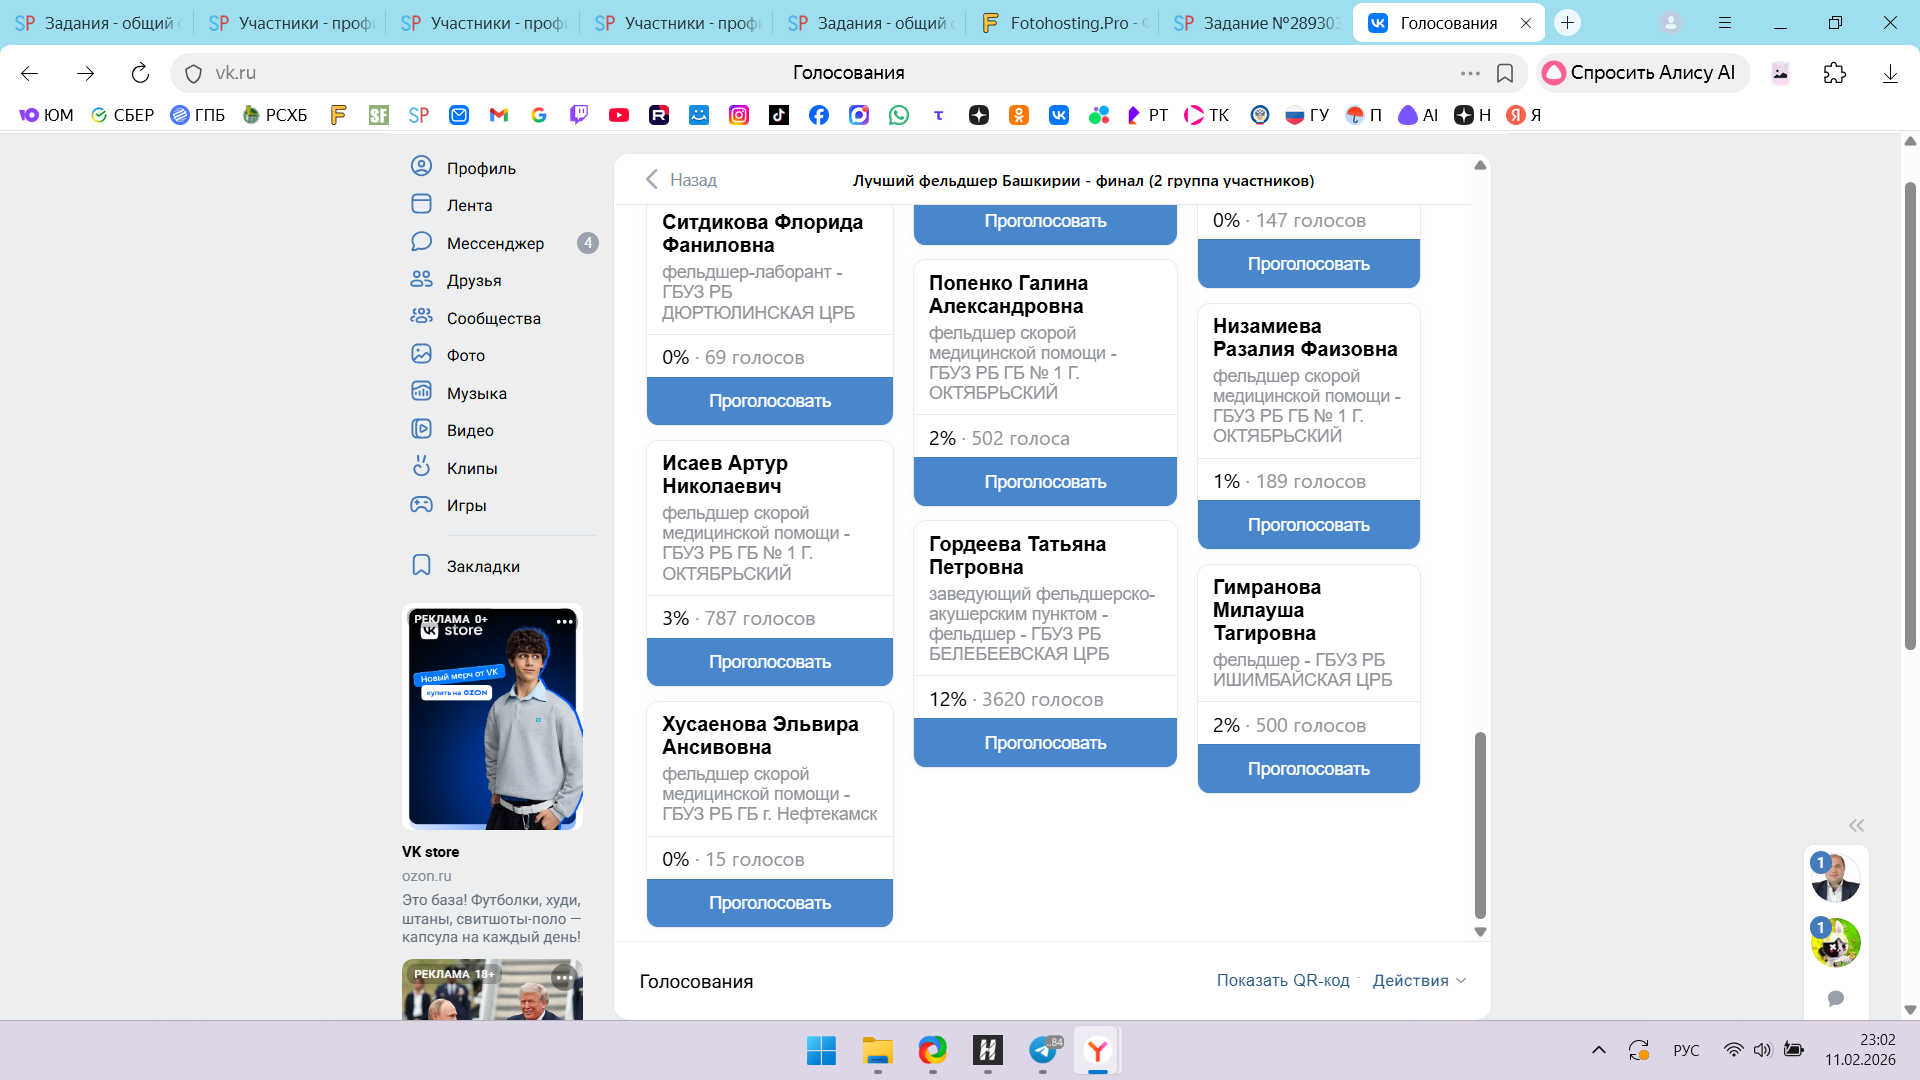The width and height of the screenshot is (1920, 1080).
Task: Open the Friends section icon
Action: coord(421,280)
